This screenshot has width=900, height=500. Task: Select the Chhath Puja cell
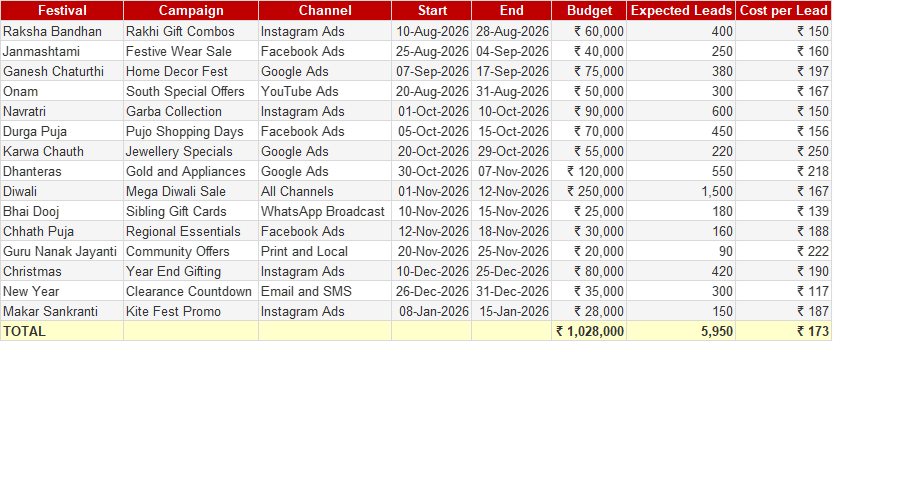click(62, 231)
